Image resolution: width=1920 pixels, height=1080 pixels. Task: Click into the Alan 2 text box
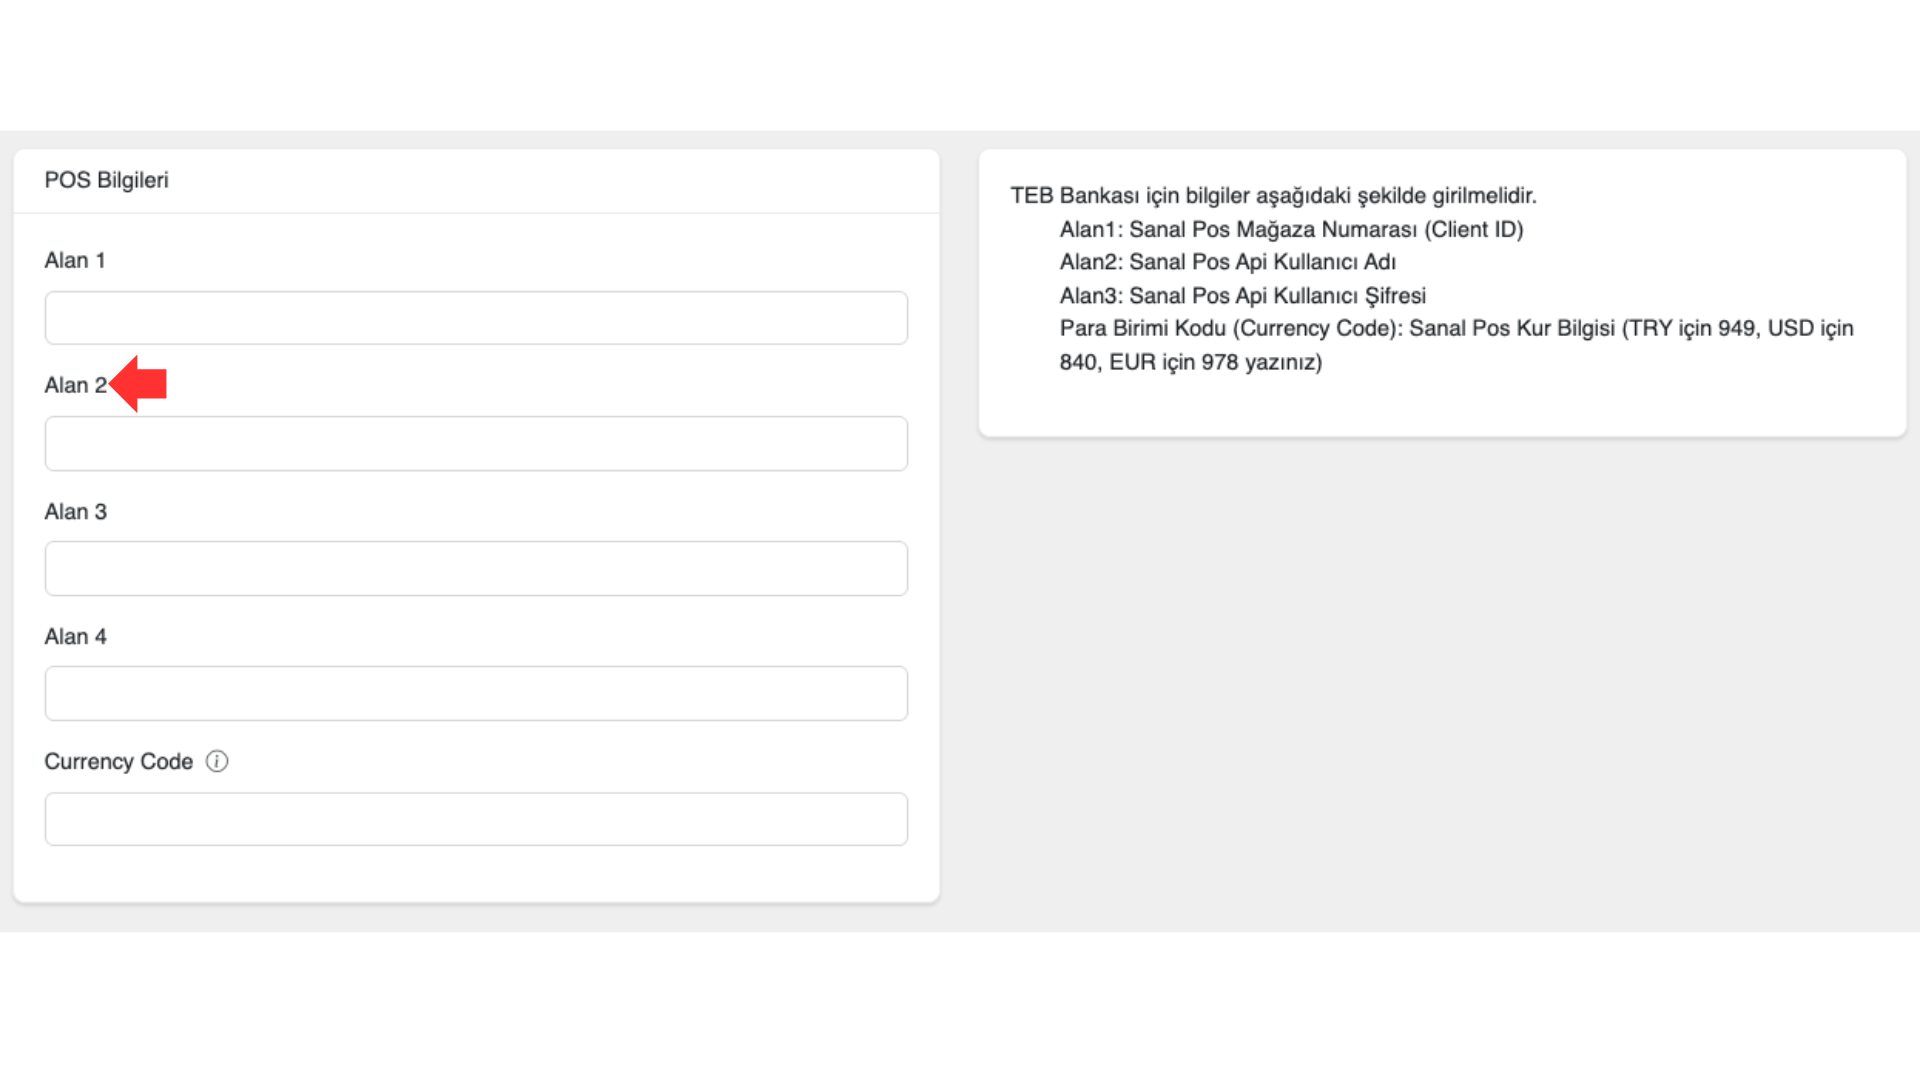tap(476, 444)
